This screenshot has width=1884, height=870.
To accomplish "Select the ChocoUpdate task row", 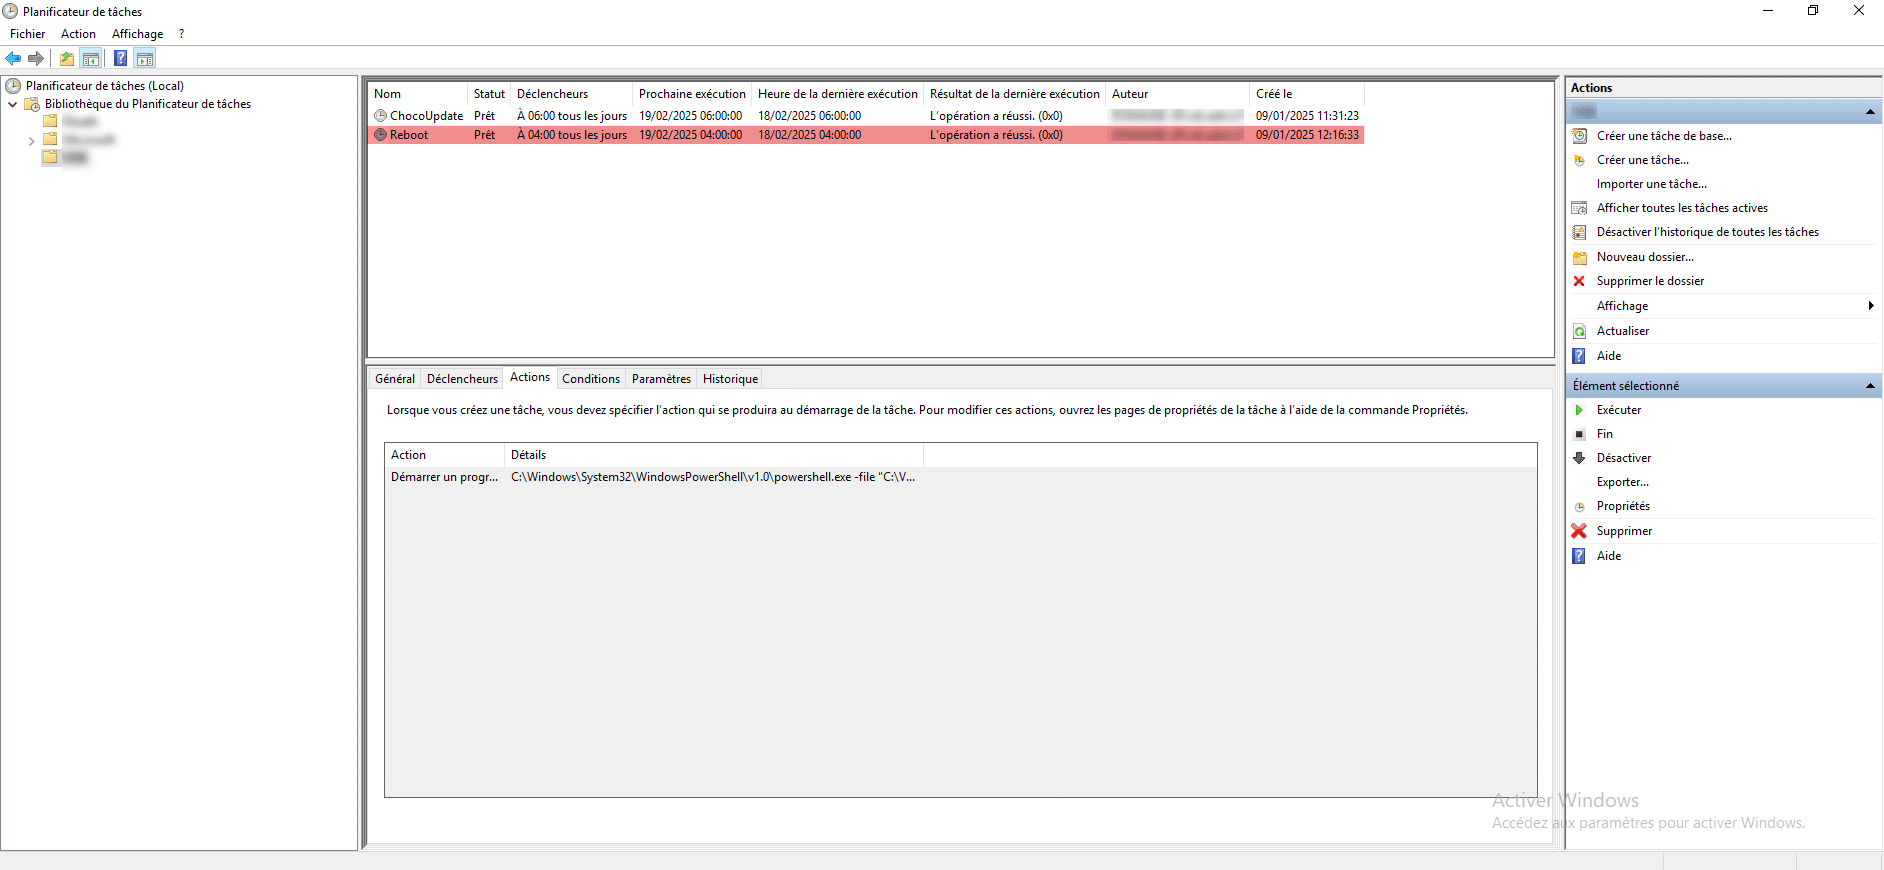I will click(x=426, y=116).
